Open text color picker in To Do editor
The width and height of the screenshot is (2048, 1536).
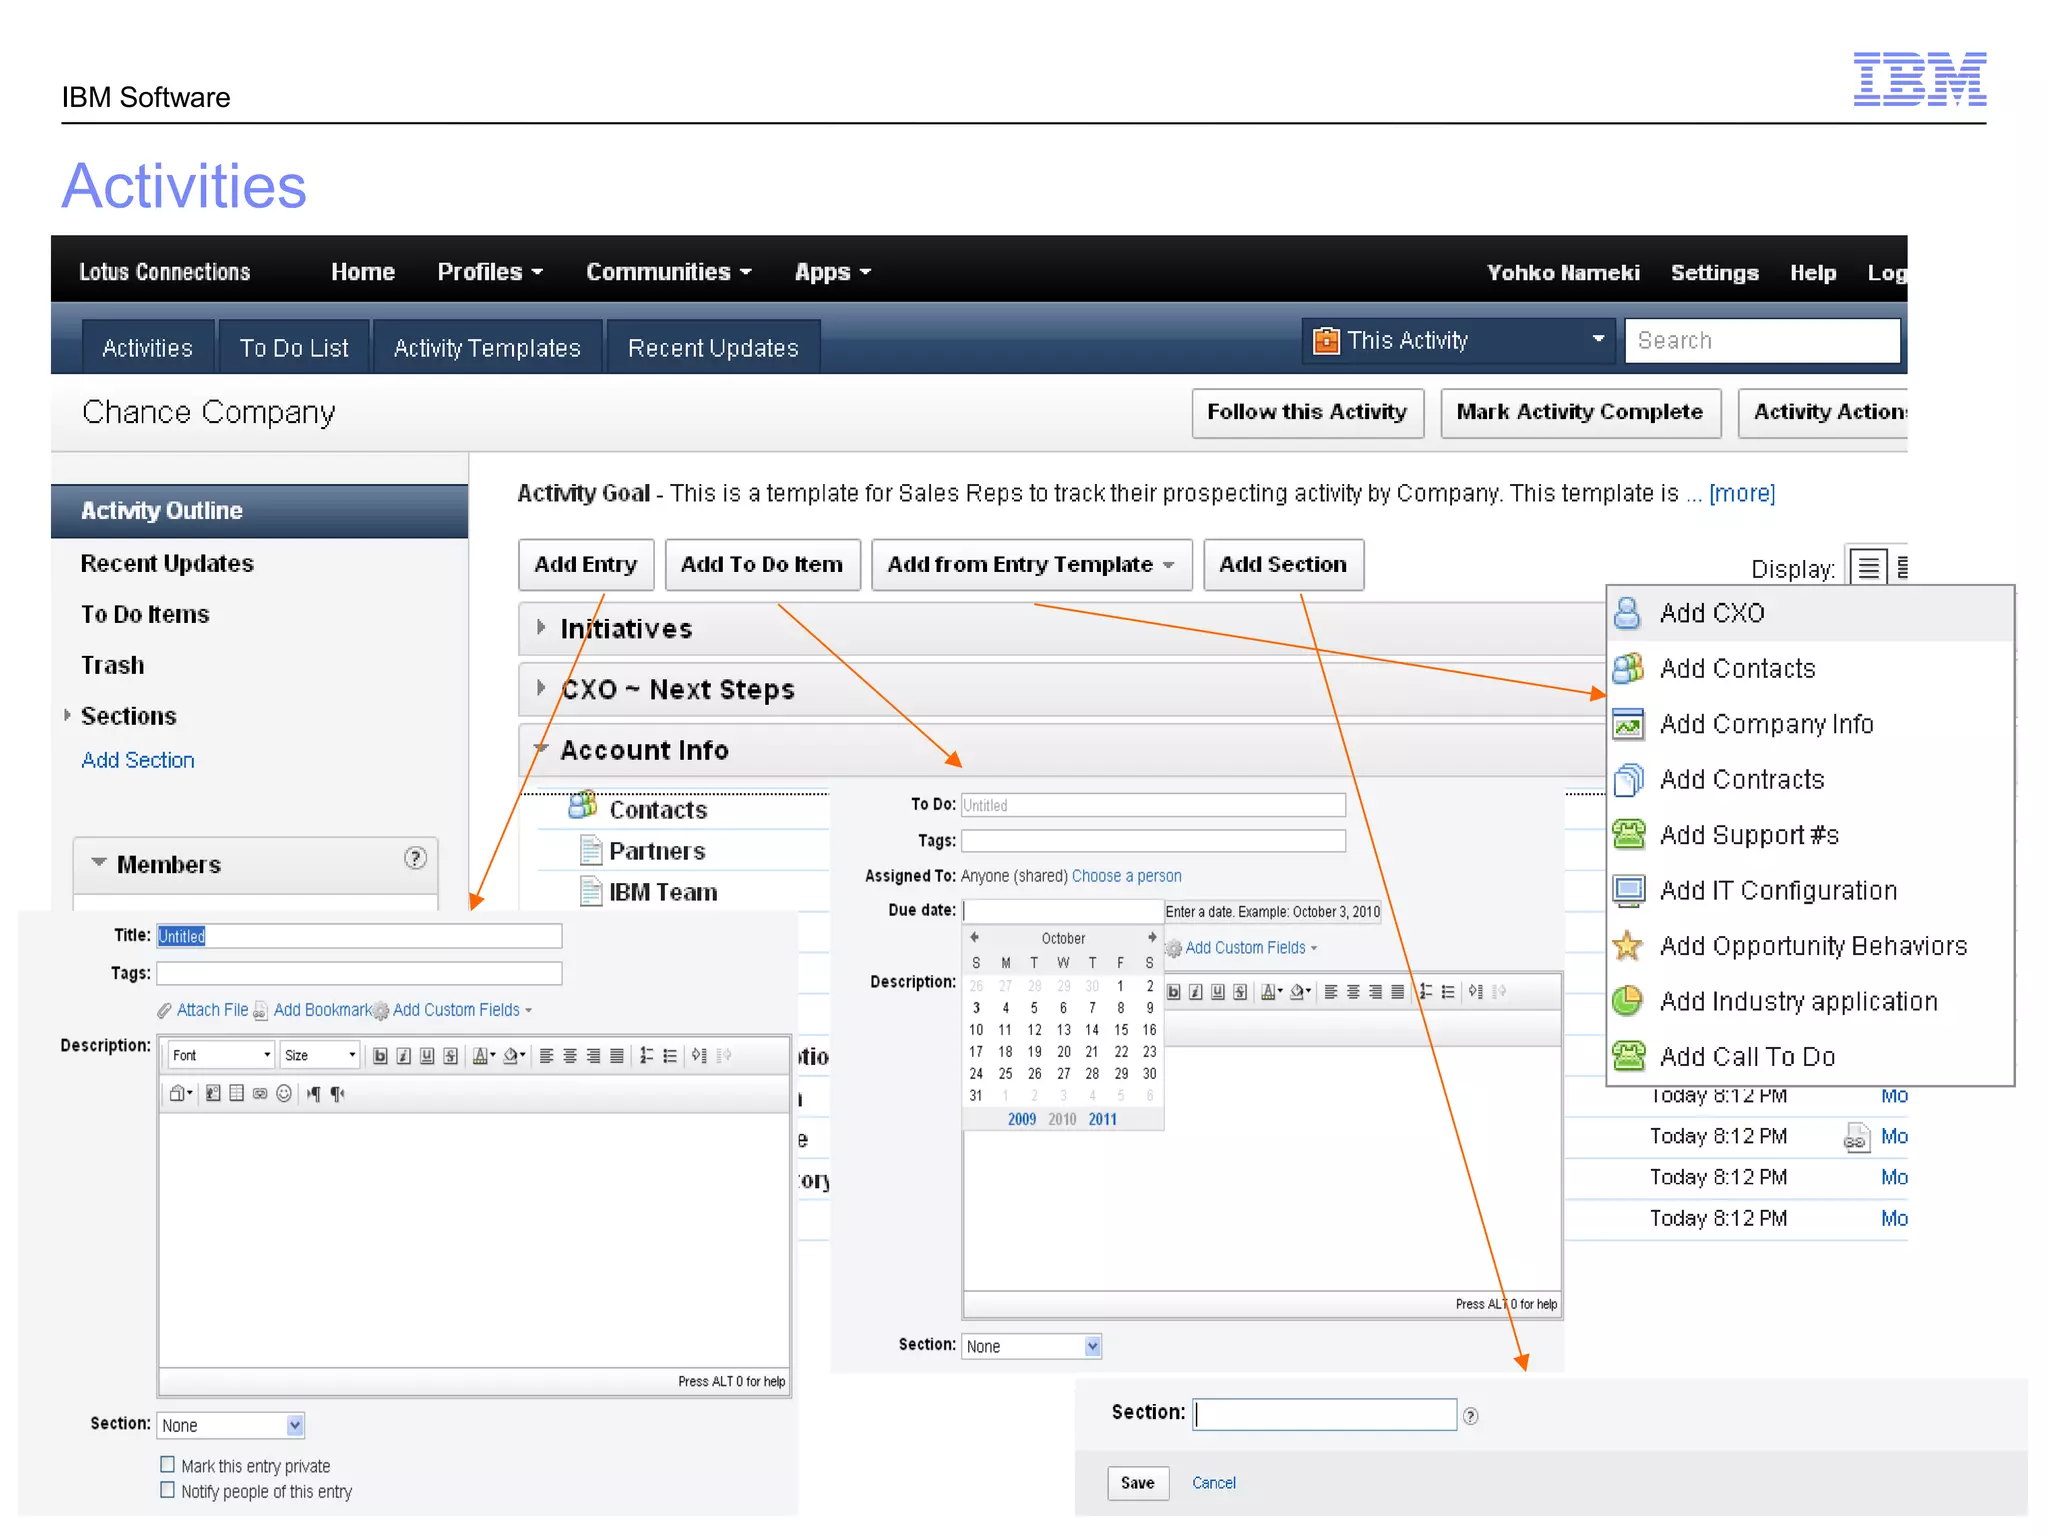pos(1271,992)
